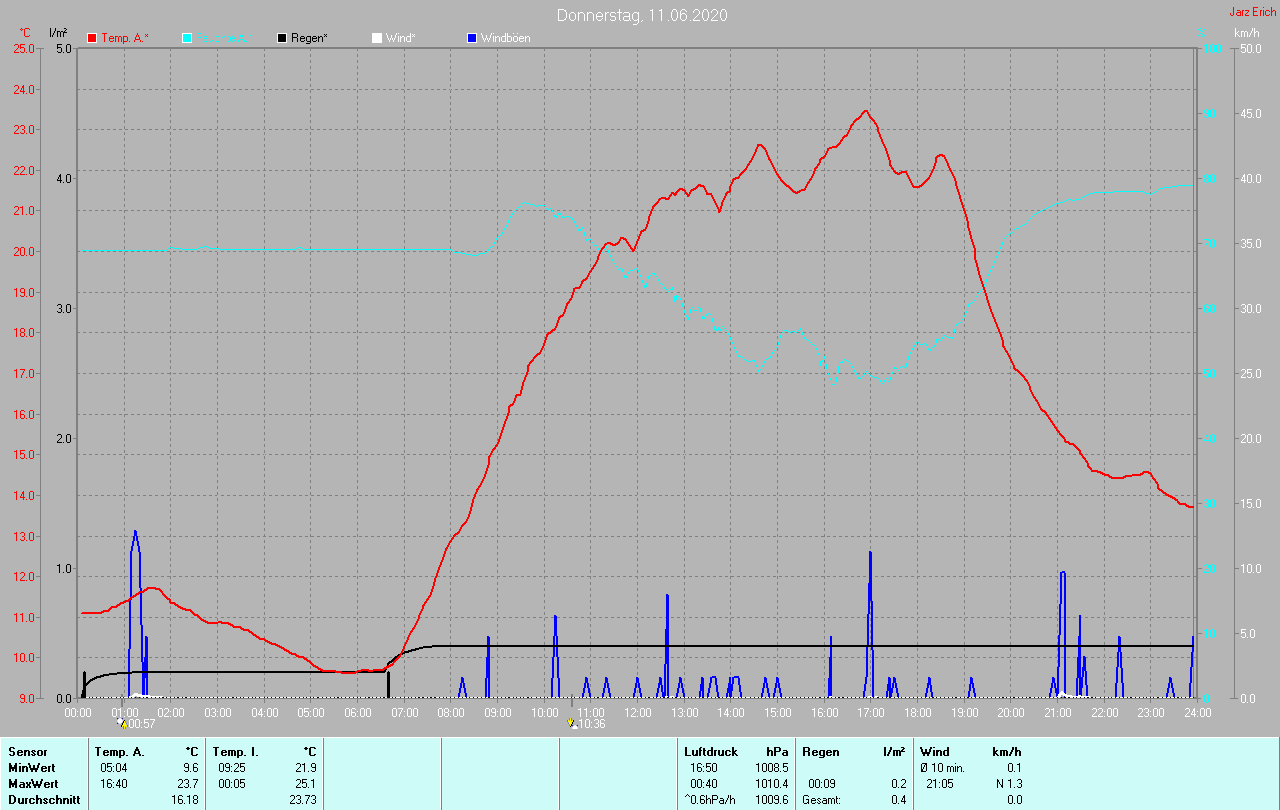The image size is (1280, 810).
Task: Click the Sensor header in stats table
Action: click(27, 752)
